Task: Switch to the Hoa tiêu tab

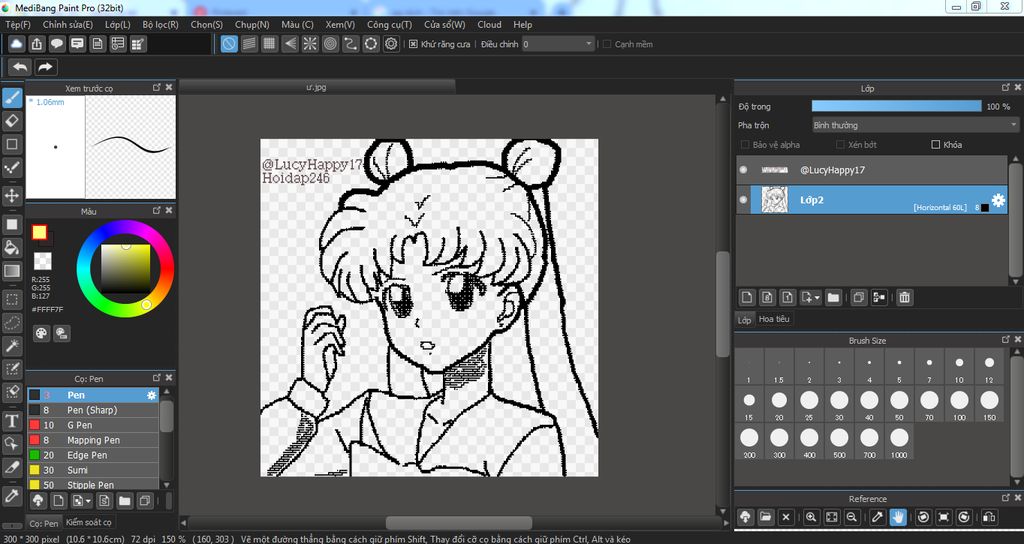Action: pyautogui.click(x=774, y=319)
